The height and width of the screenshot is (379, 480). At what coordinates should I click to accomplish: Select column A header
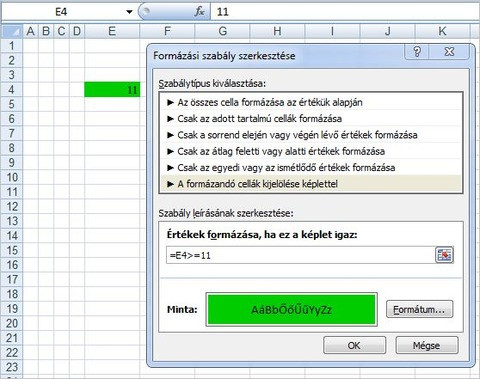tap(30, 31)
